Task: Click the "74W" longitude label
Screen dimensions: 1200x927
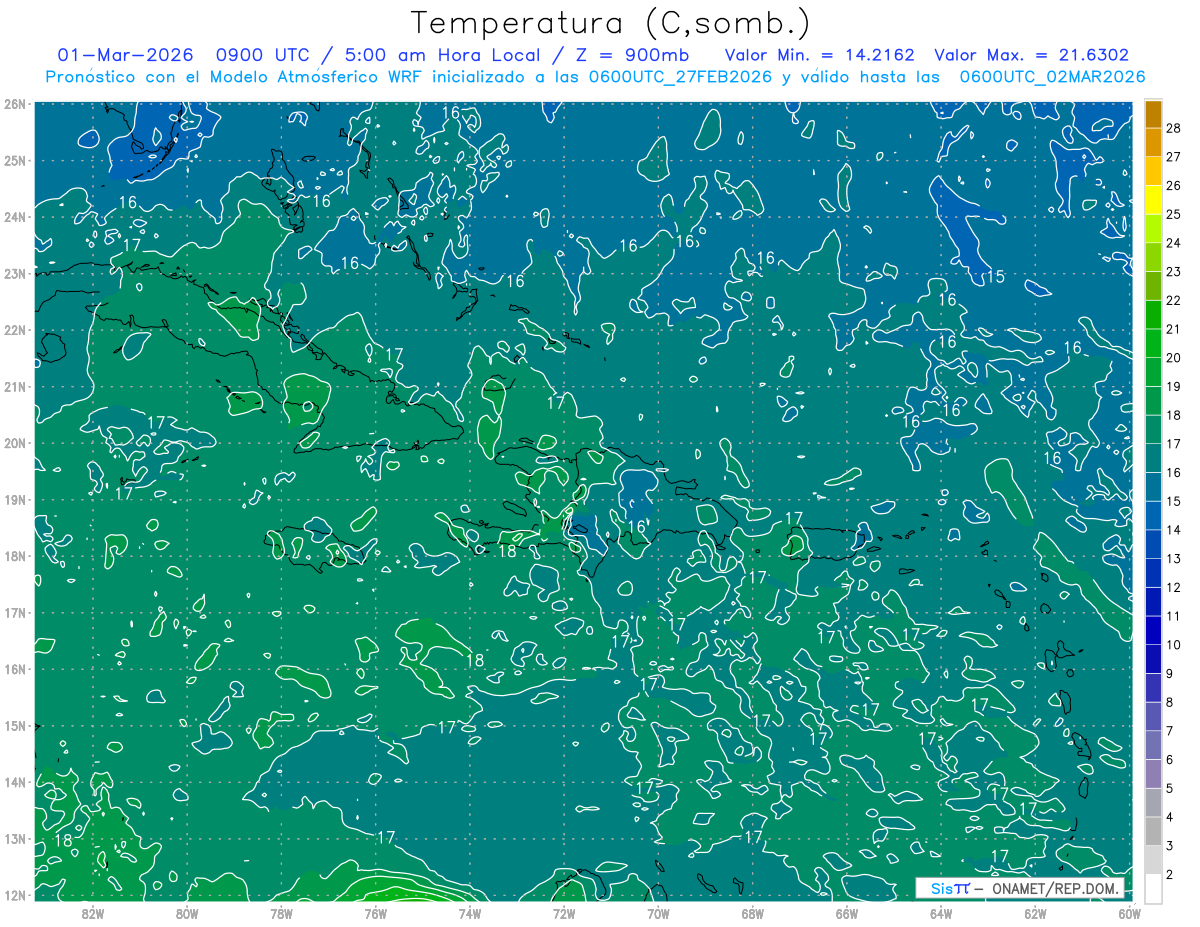Action: point(470,913)
